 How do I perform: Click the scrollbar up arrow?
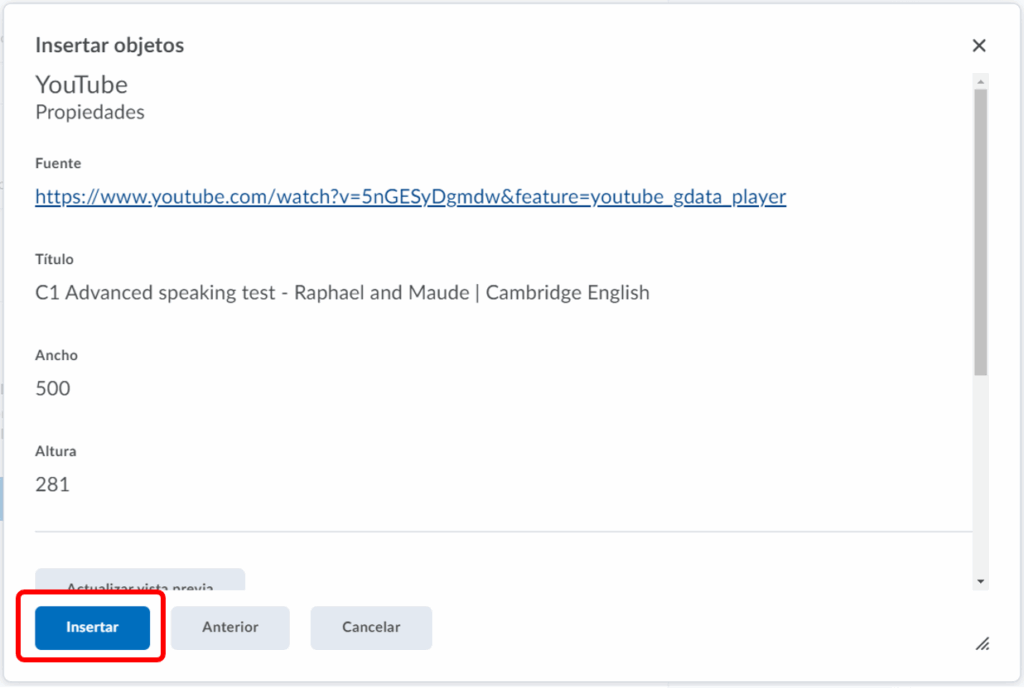click(981, 81)
